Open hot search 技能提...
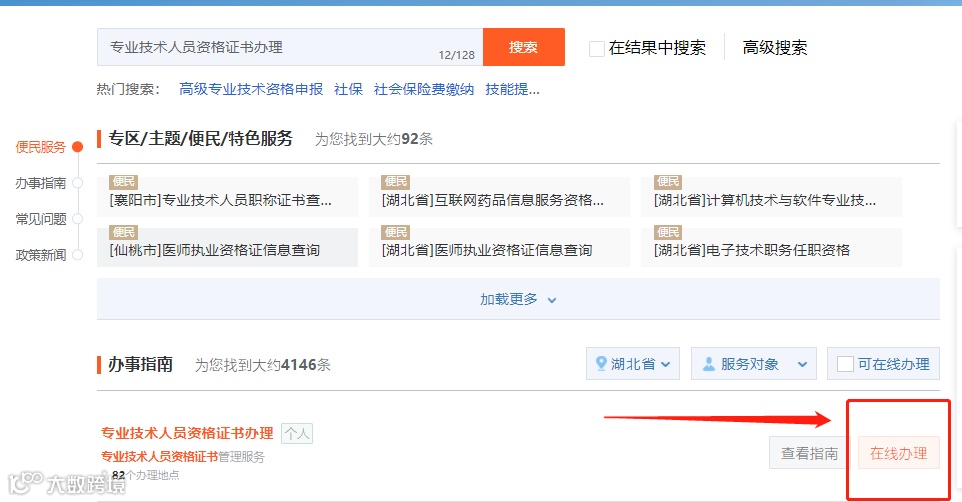962x502 pixels. [512, 90]
